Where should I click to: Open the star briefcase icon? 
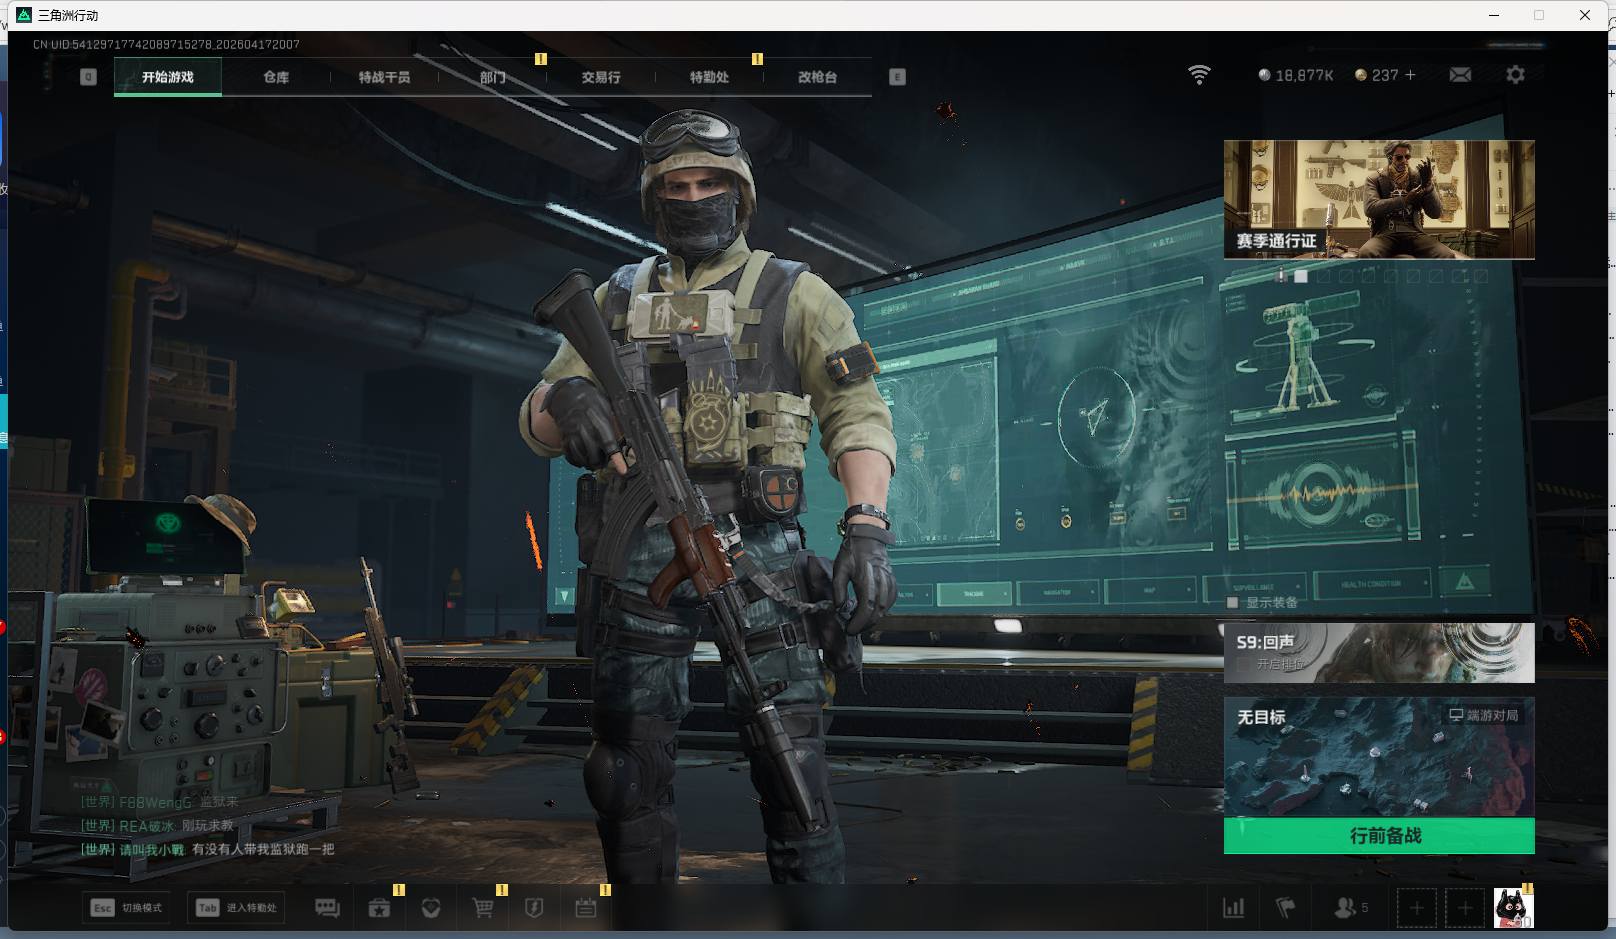[379, 908]
